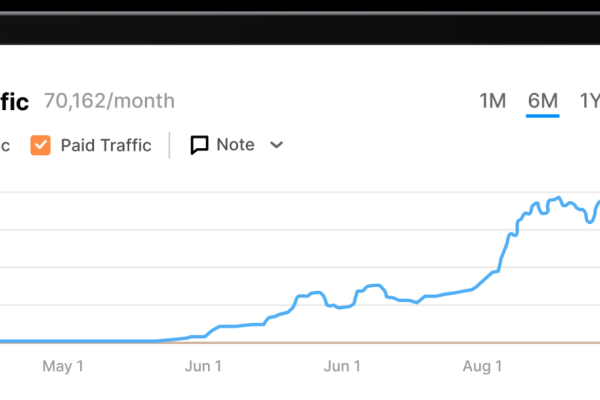The image size is (600, 400).
Task: Click the Aug 1 axis label
Action: pos(482,366)
